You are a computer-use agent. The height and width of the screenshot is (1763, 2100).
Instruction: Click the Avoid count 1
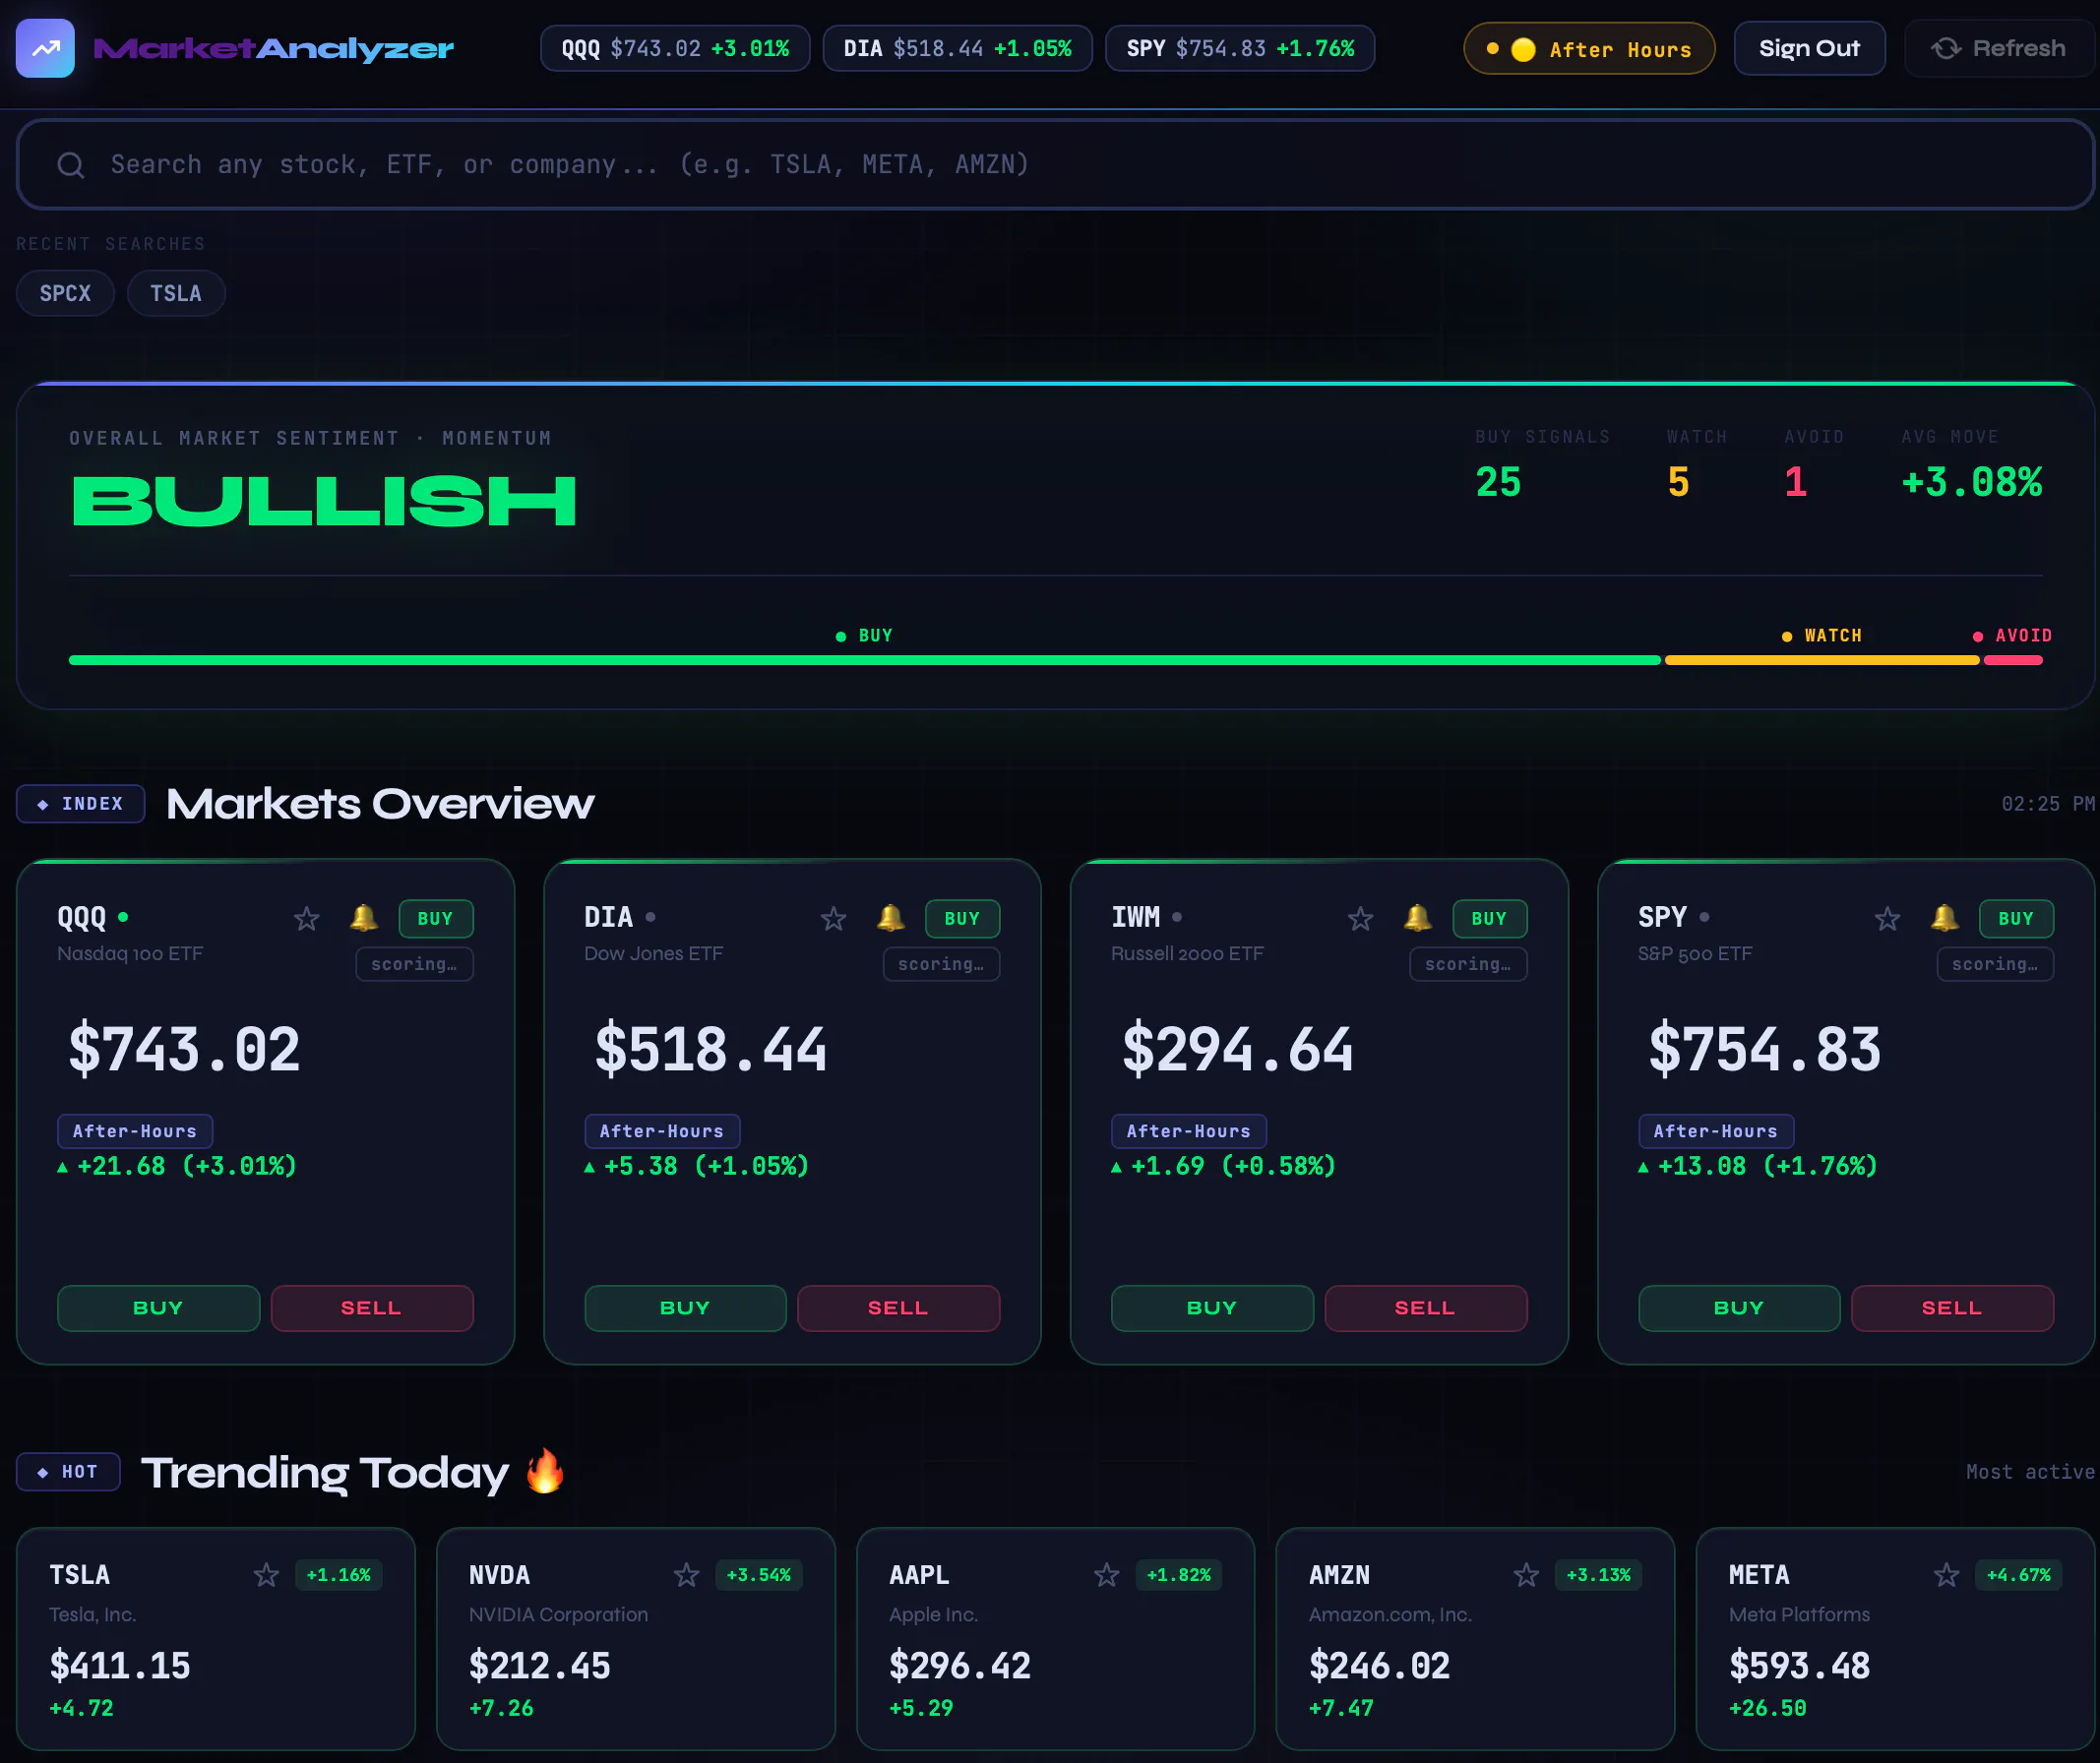(1796, 483)
